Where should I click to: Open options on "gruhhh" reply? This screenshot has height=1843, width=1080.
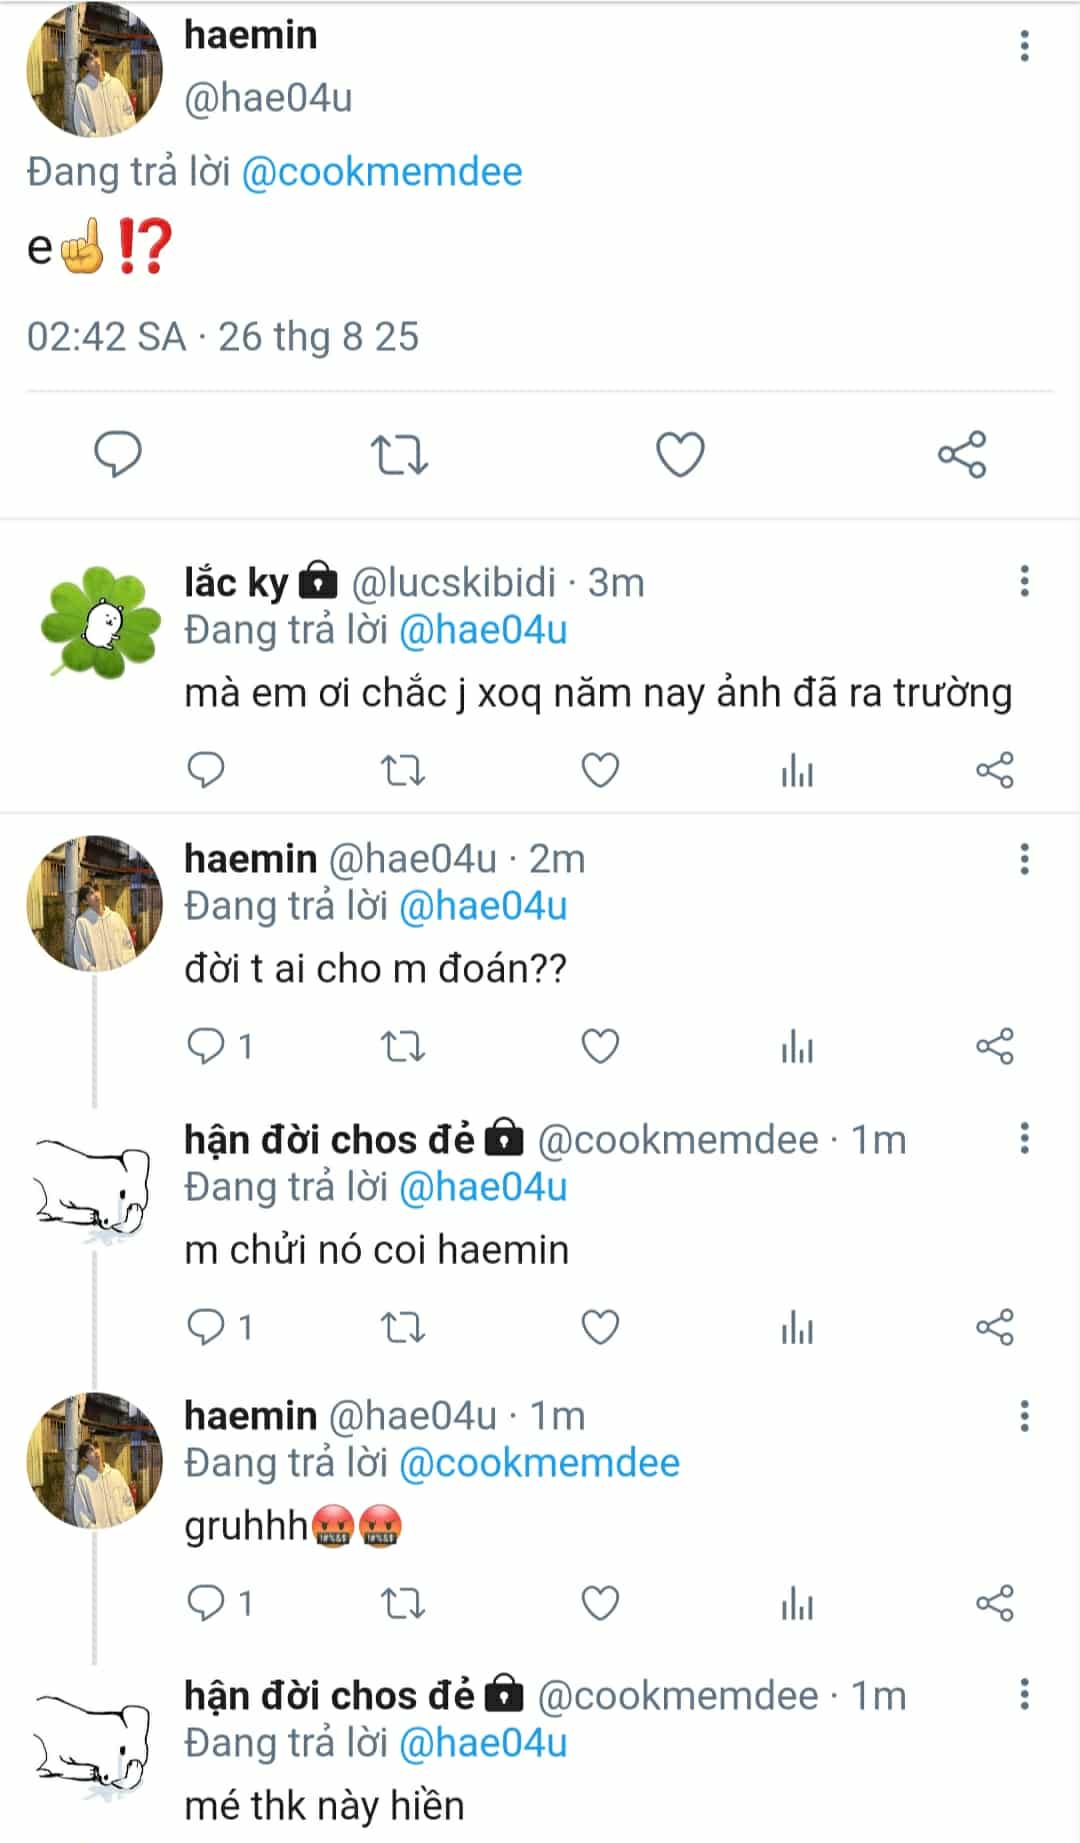click(1024, 1416)
